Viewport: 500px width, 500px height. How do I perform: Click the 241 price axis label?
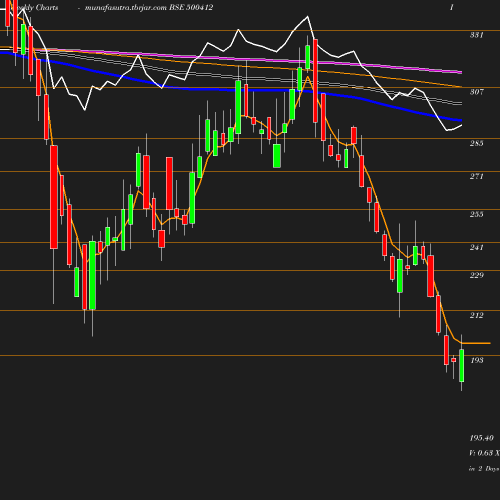[x=476, y=247]
